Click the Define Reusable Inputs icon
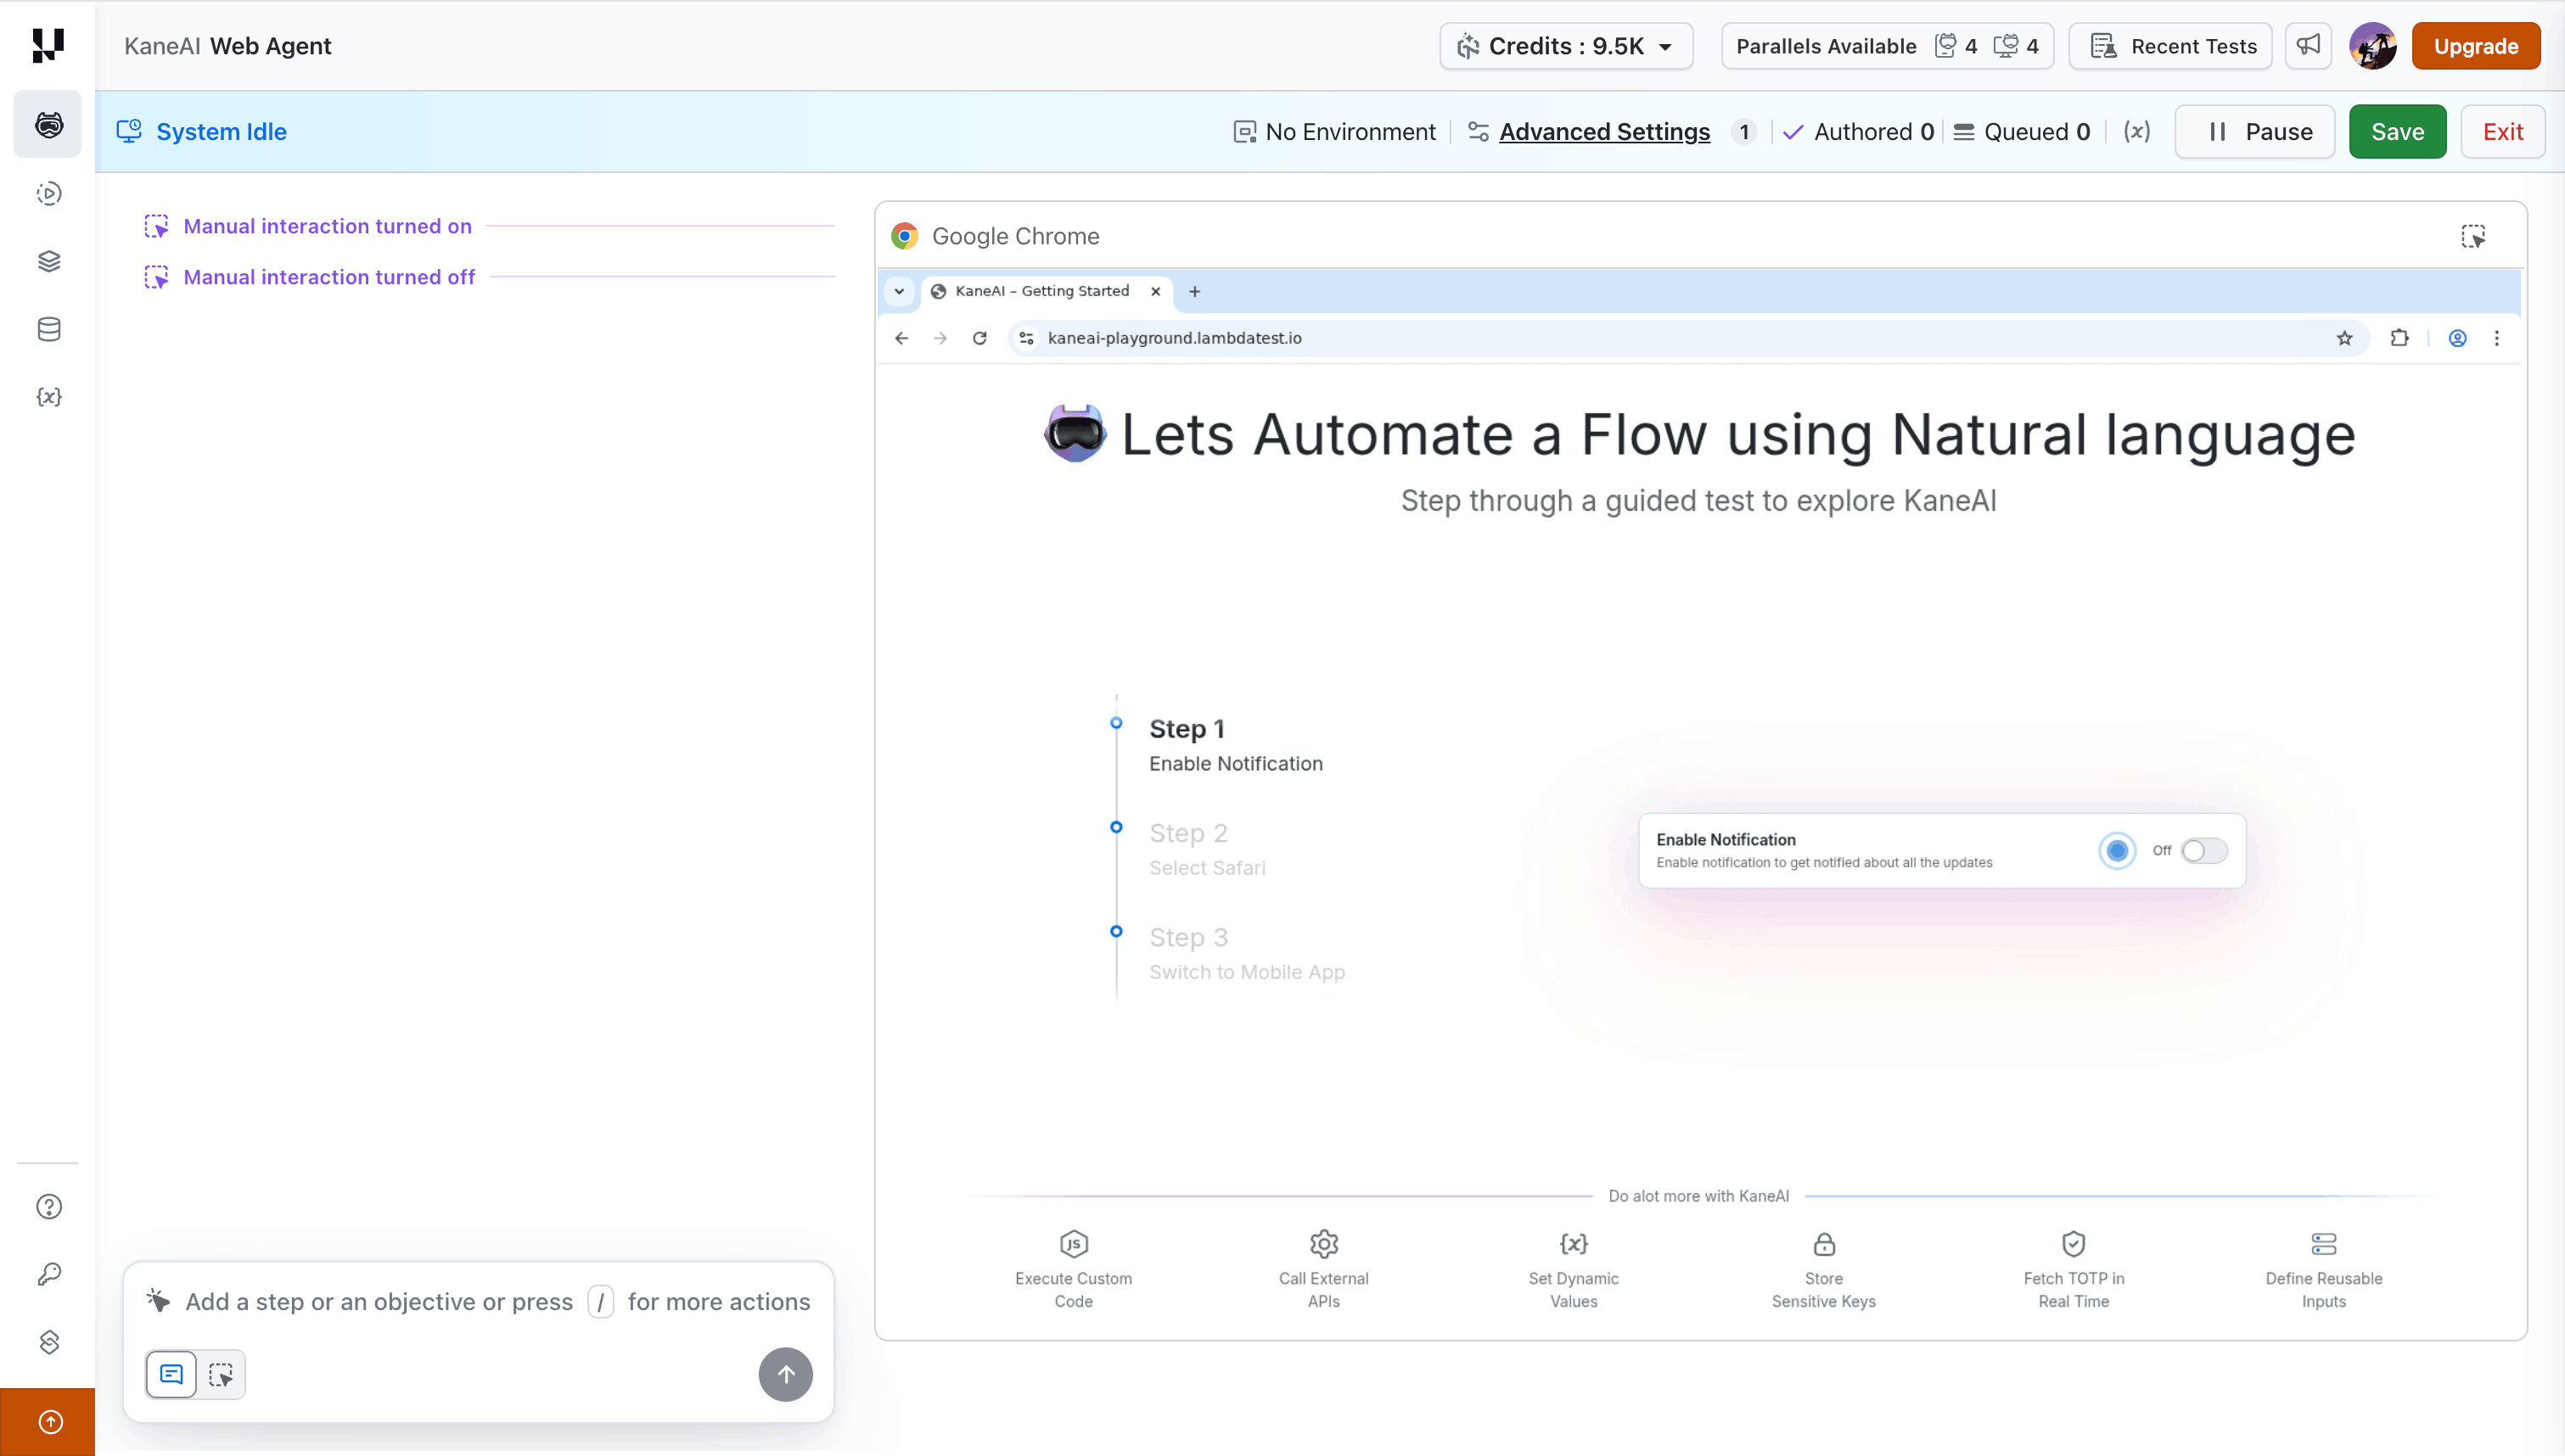The height and width of the screenshot is (1456, 2565). 2323,1243
